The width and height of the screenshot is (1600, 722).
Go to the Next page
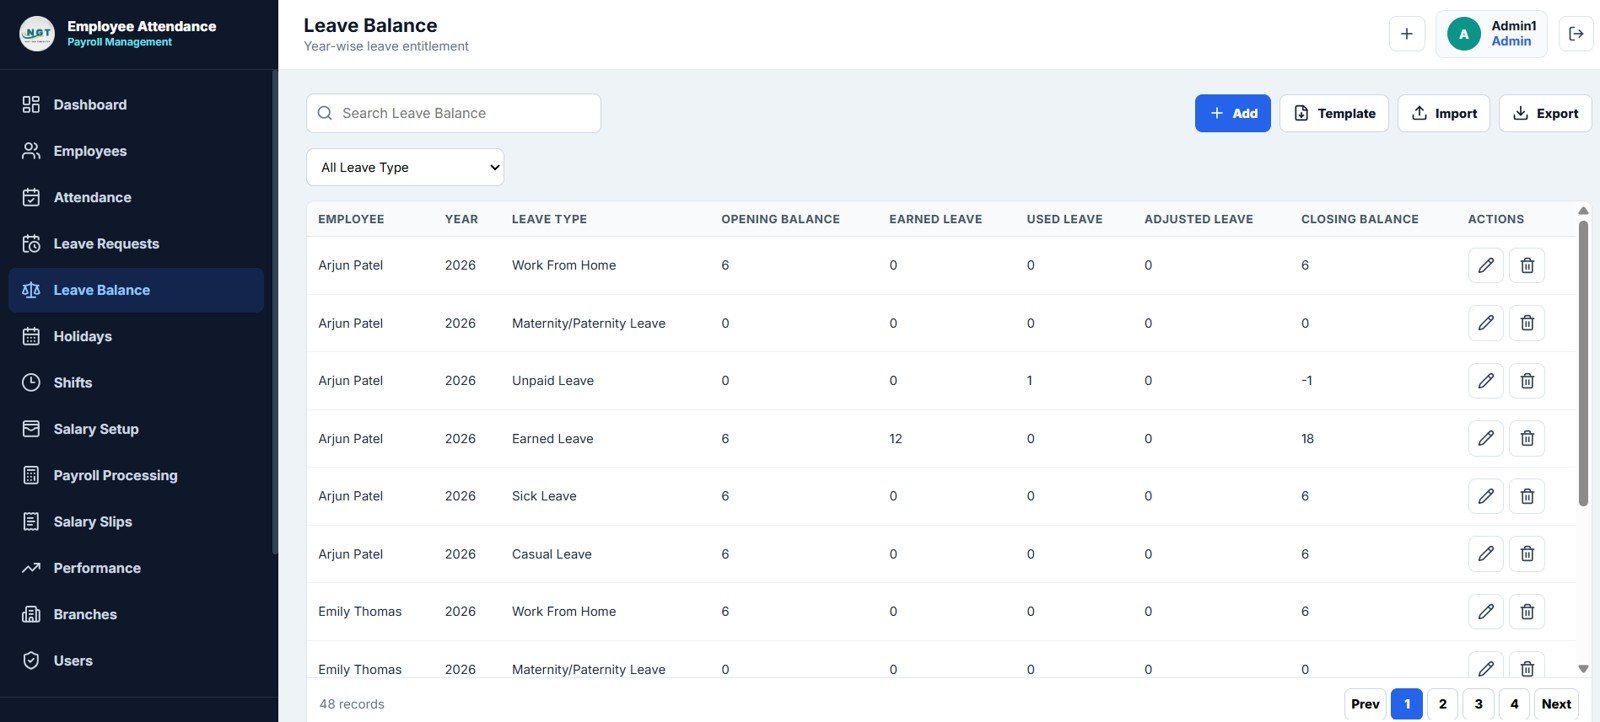click(1556, 704)
